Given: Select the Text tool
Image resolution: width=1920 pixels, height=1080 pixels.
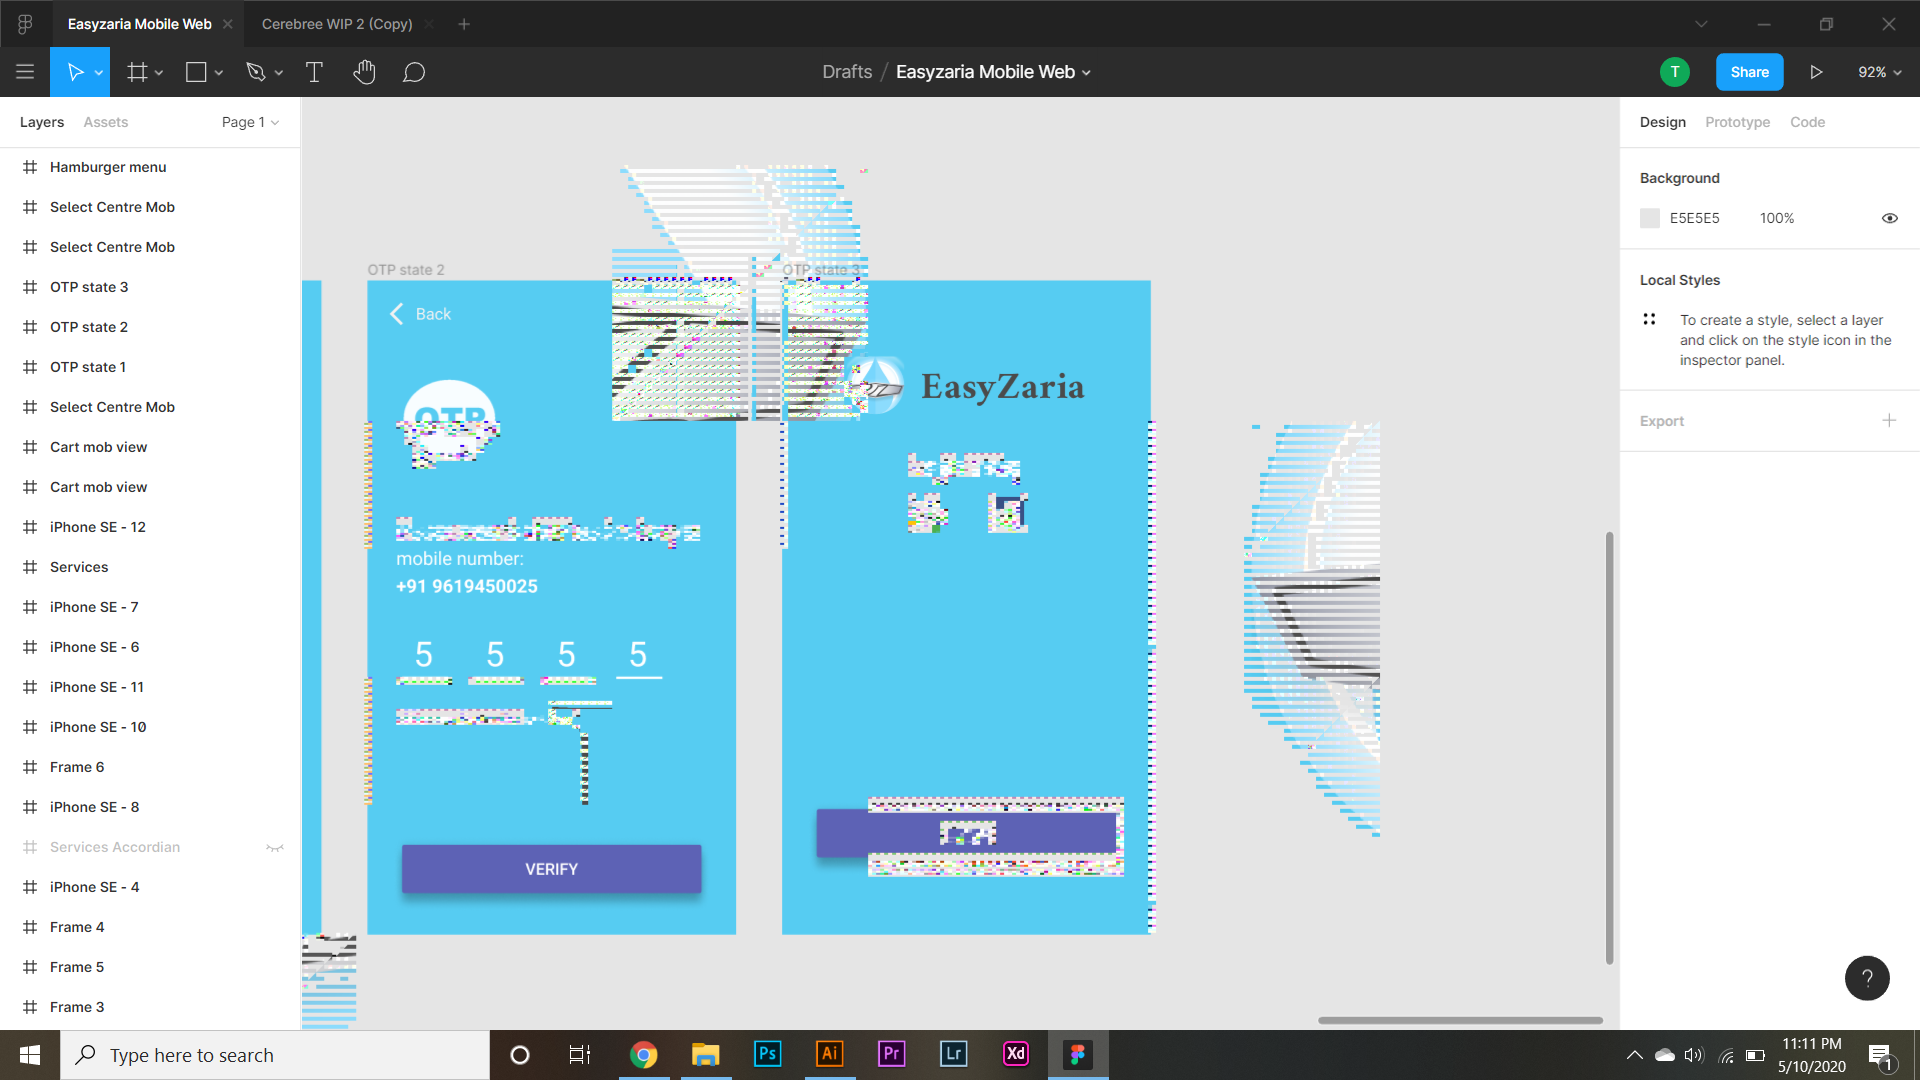Looking at the screenshot, I should pyautogui.click(x=314, y=72).
